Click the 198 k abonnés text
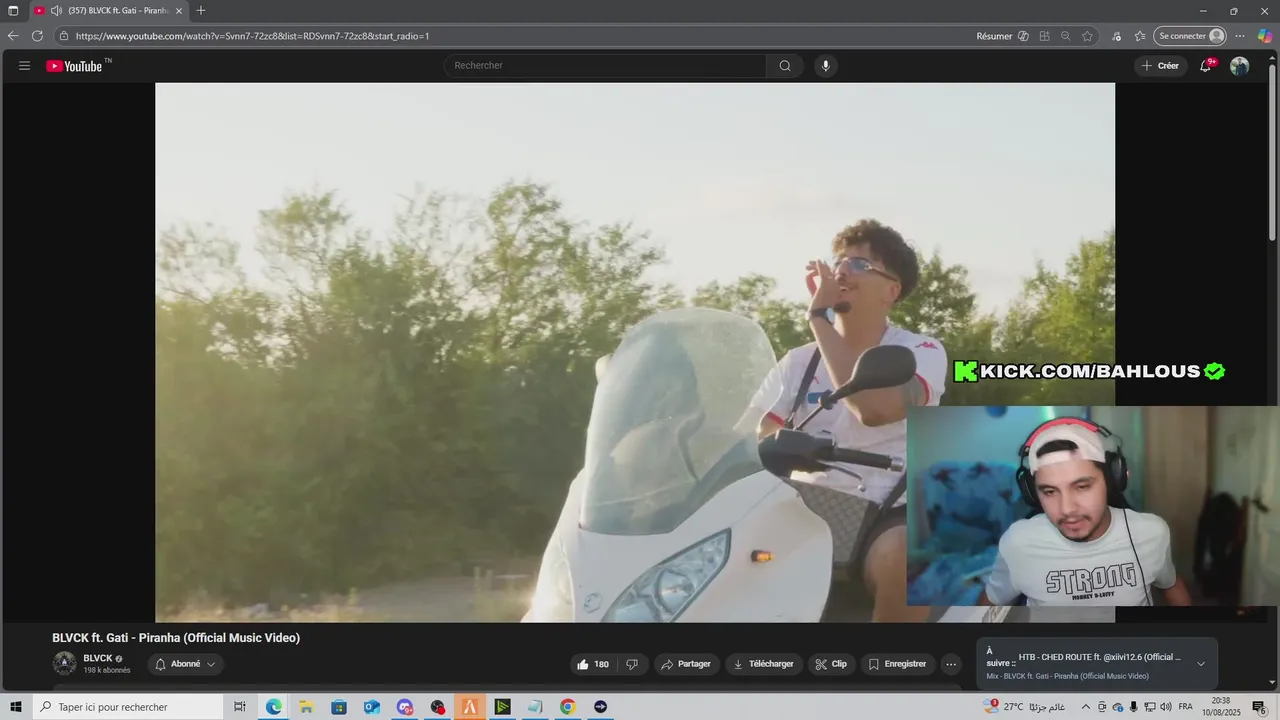Image resolution: width=1280 pixels, height=720 pixels. 107,670
